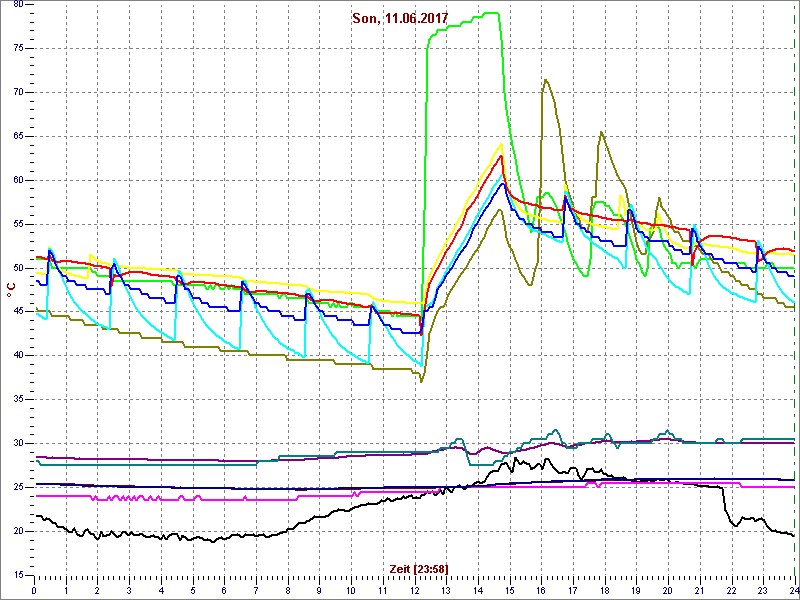800x600 pixels.
Task: Click hour 7 on the time axis
Action: (x=256, y=591)
